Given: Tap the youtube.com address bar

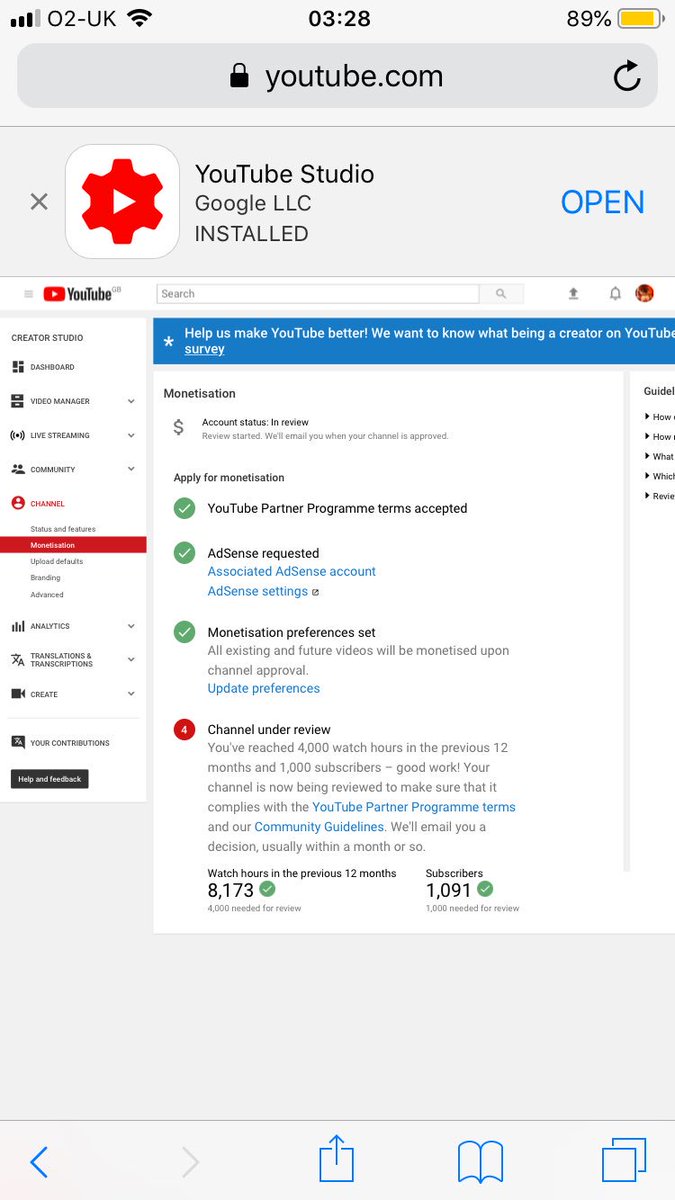Looking at the screenshot, I should click(337, 76).
